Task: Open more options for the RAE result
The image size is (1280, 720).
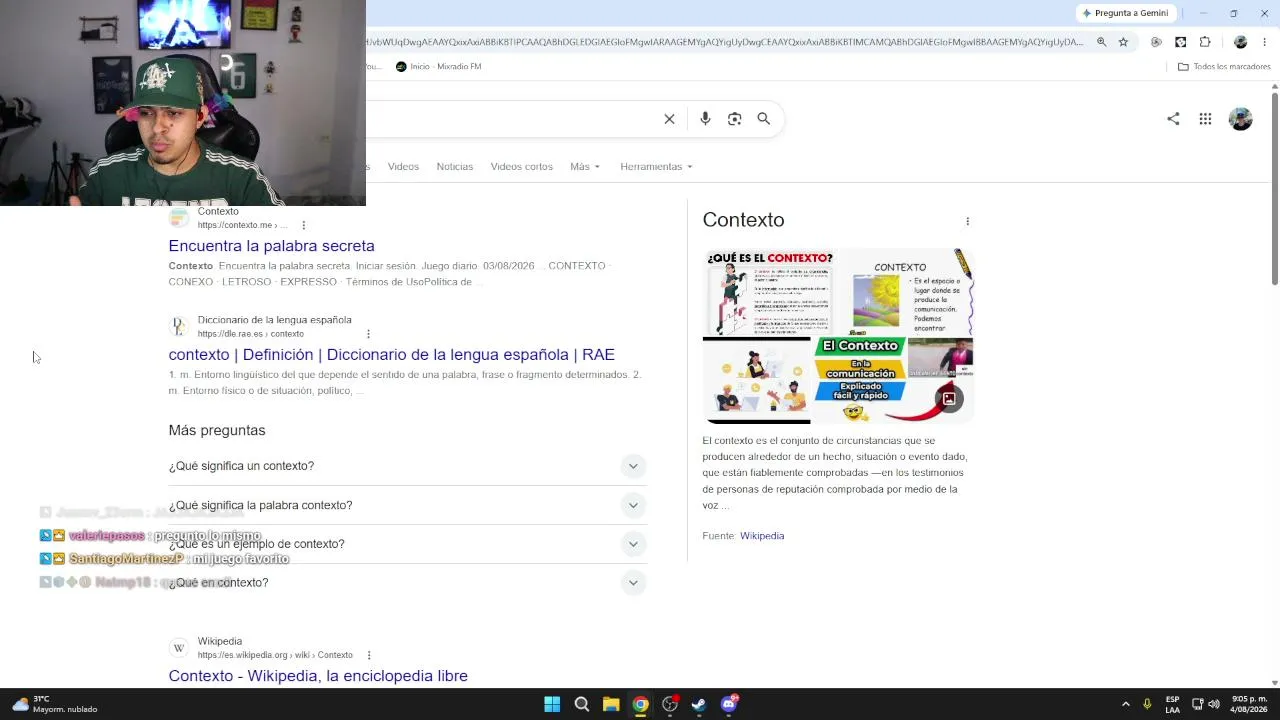Action: point(368,334)
